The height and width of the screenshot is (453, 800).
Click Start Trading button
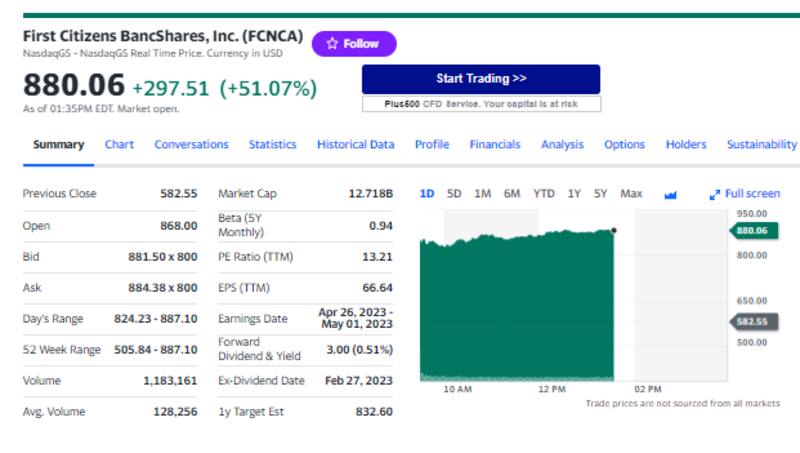[x=481, y=79]
